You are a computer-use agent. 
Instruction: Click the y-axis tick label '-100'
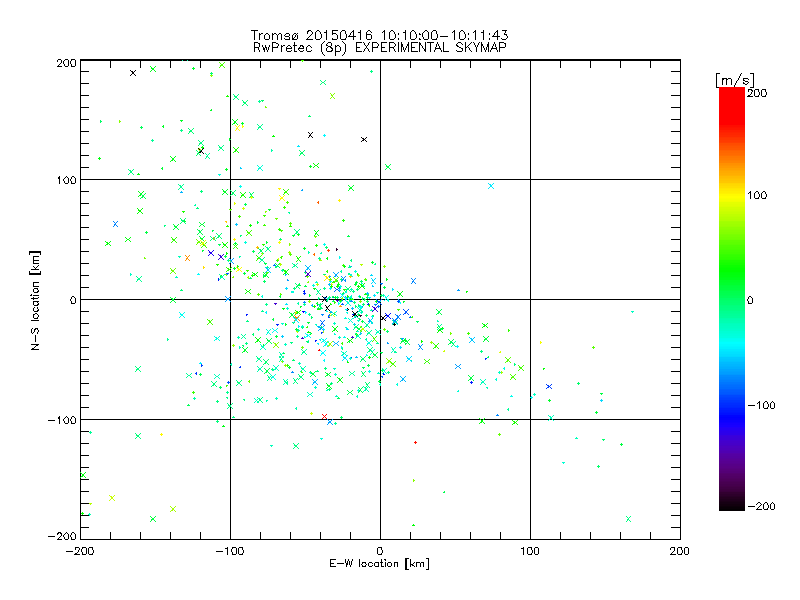pos(62,420)
